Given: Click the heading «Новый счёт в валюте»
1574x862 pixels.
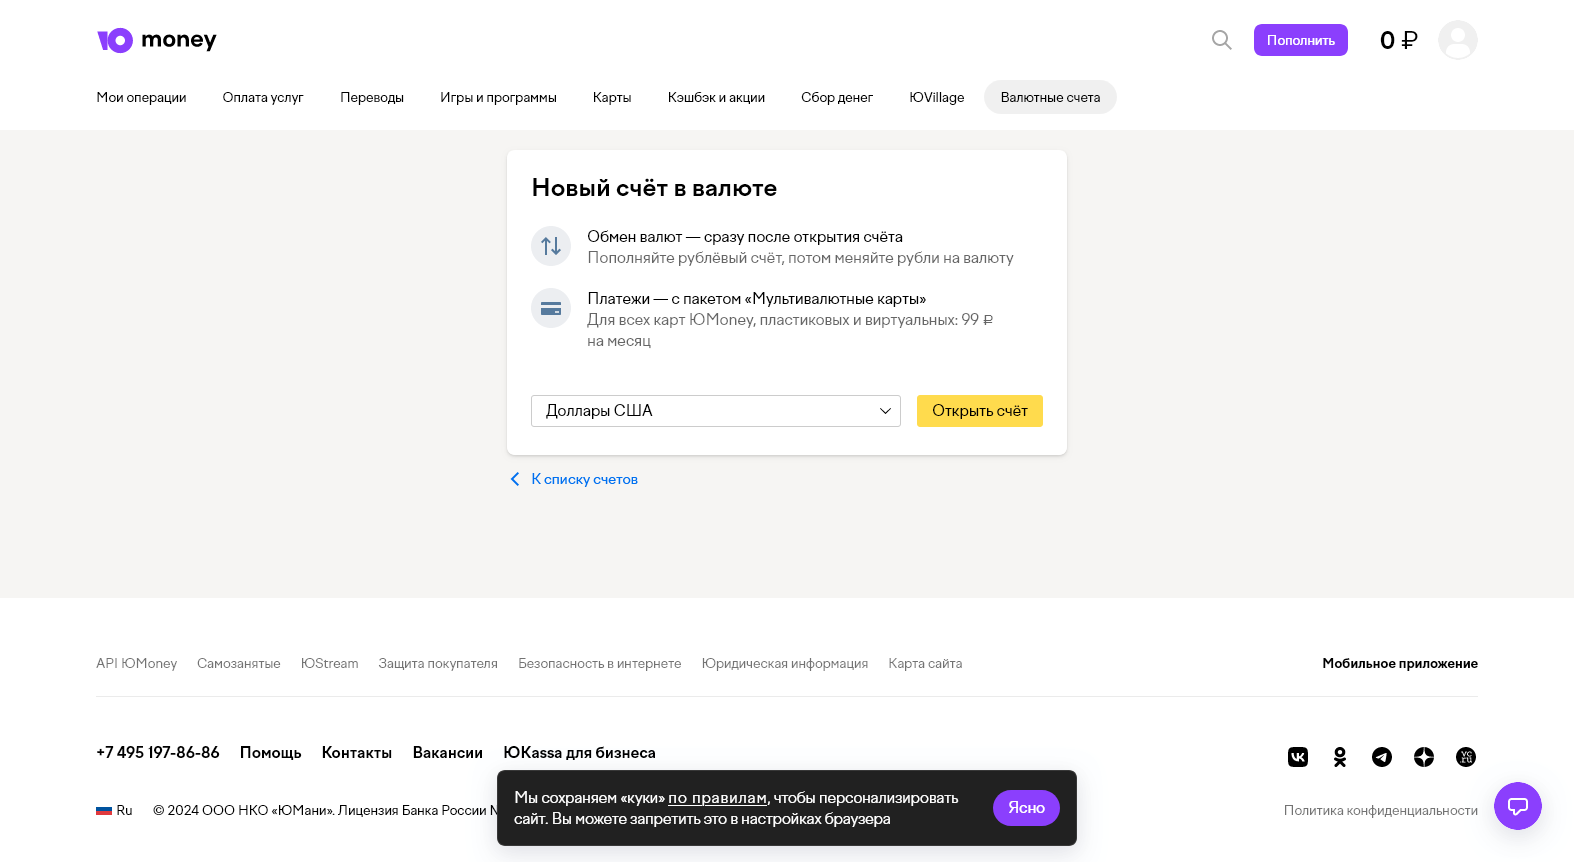Looking at the screenshot, I should [654, 188].
